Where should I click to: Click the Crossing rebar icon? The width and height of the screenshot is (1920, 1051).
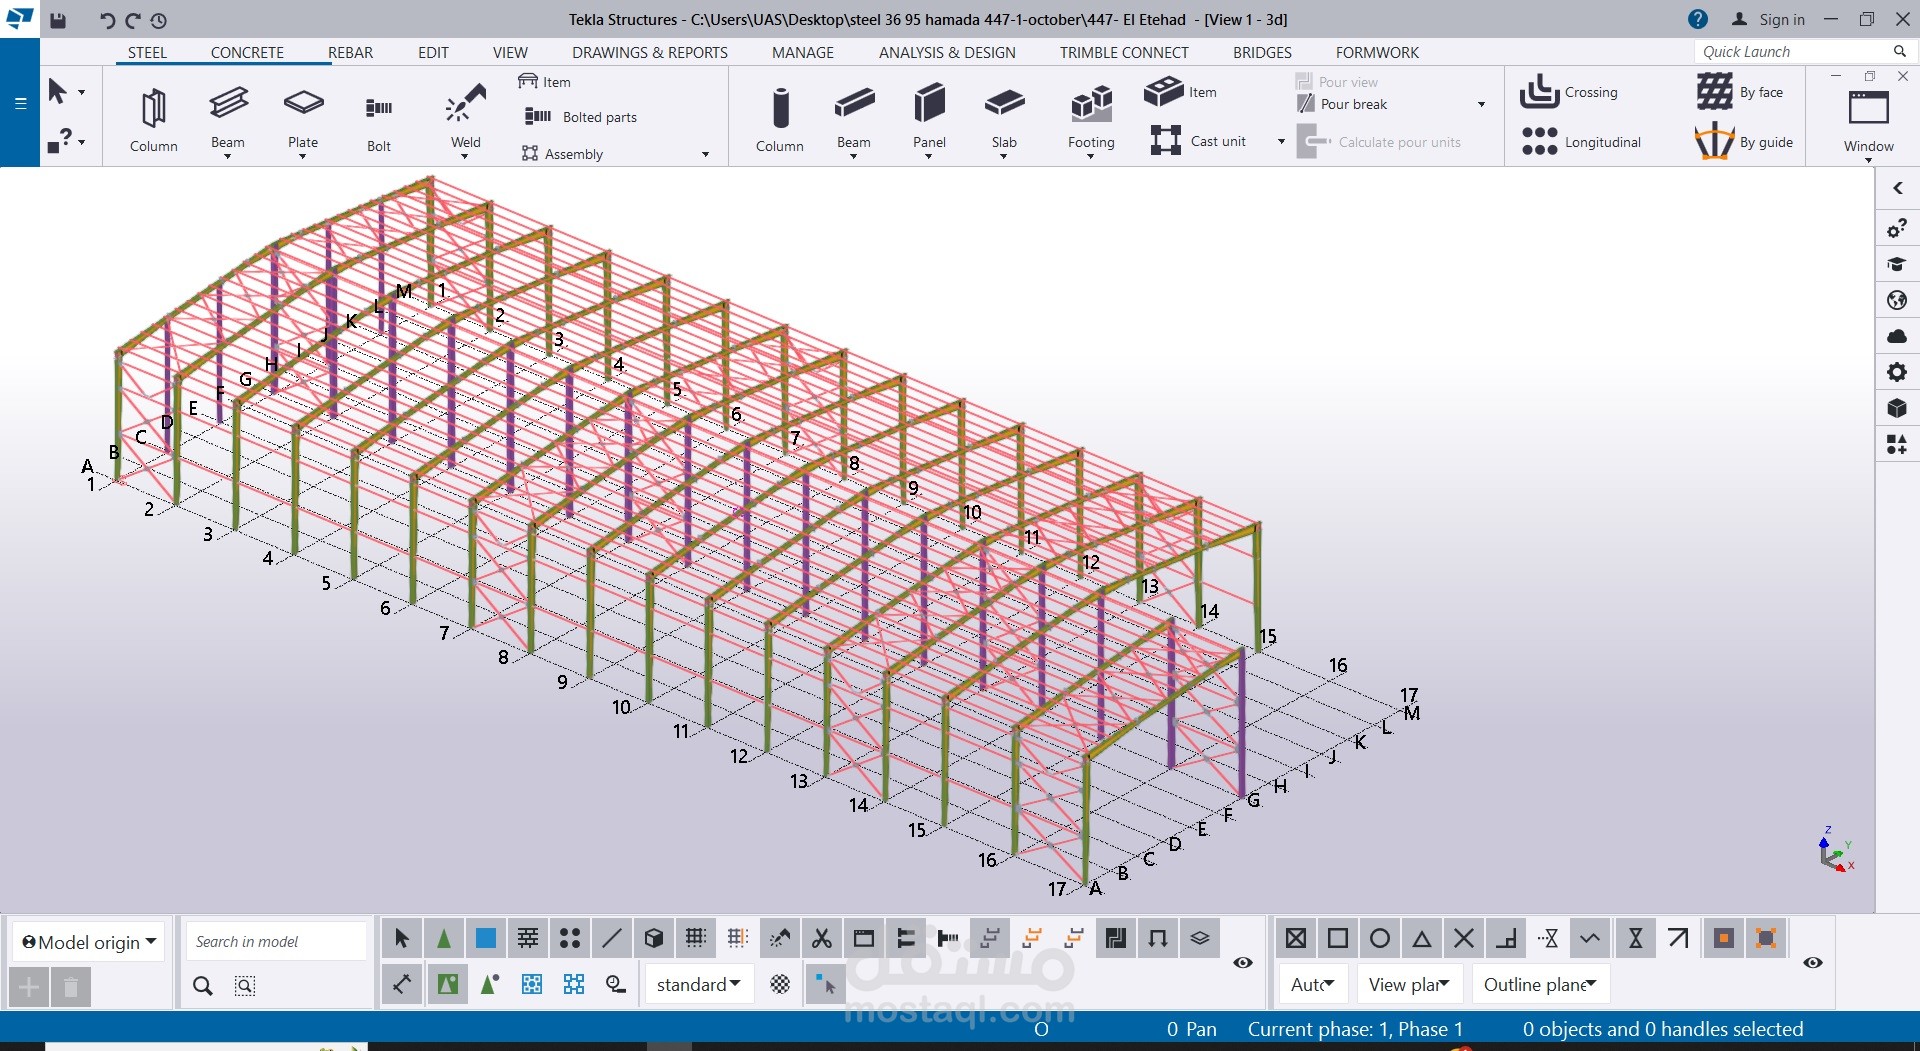1540,92
